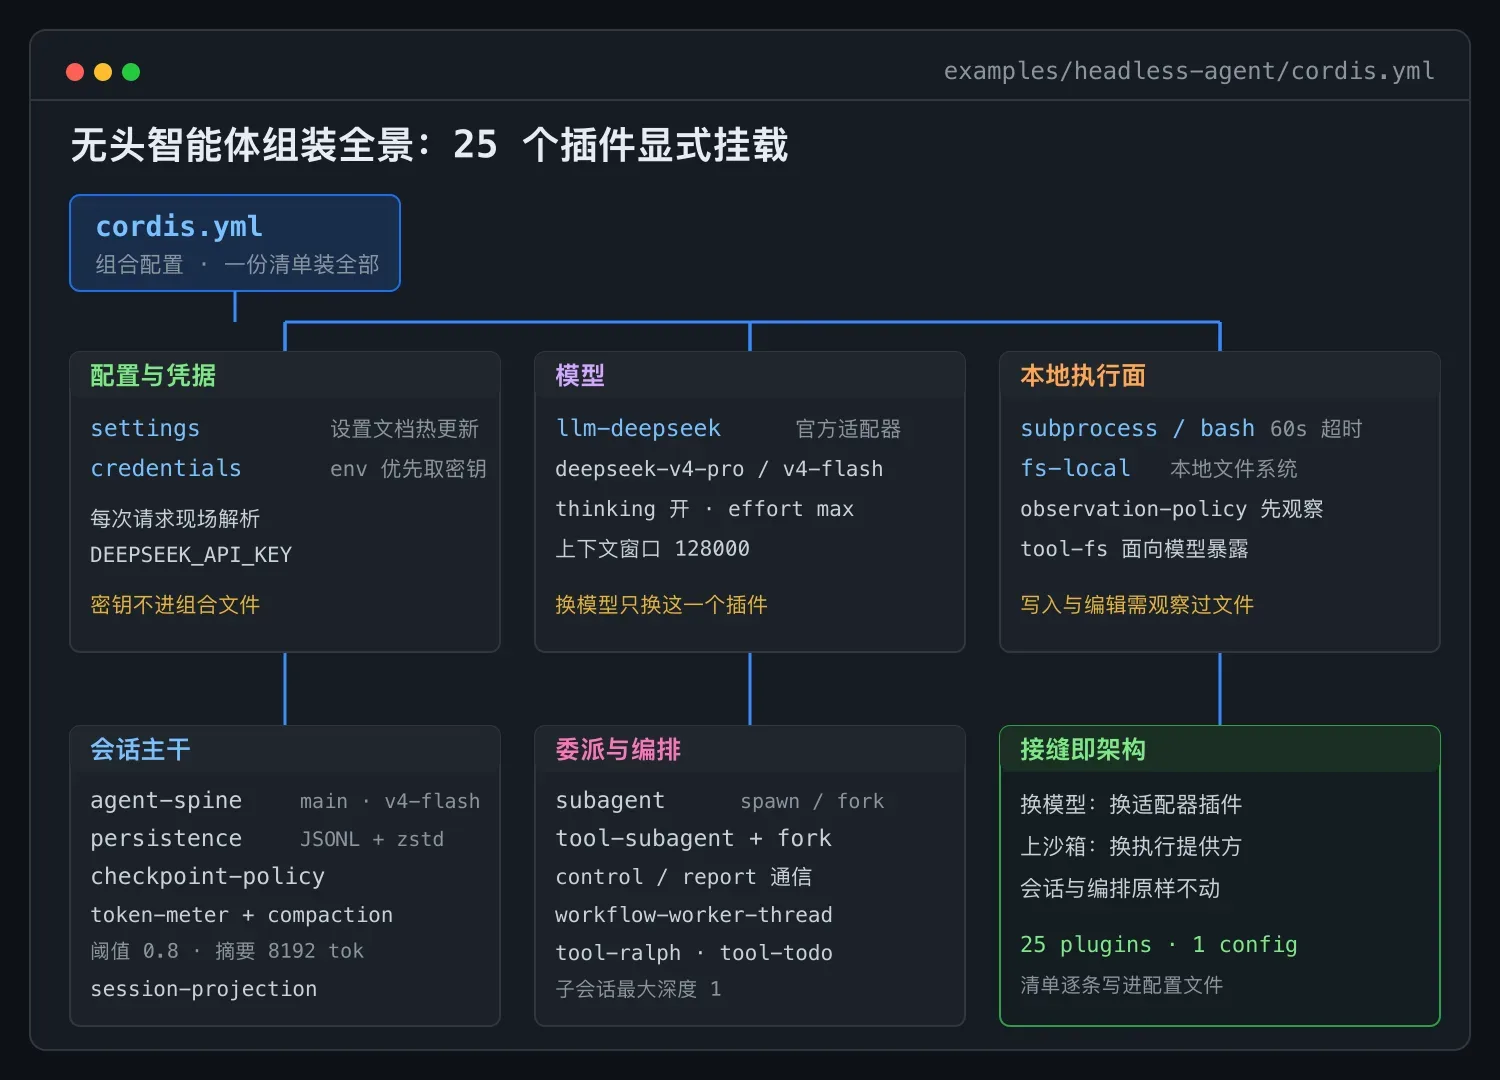Click the yellow minimize window dot
This screenshot has width=1500, height=1080.
(x=103, y=72)
